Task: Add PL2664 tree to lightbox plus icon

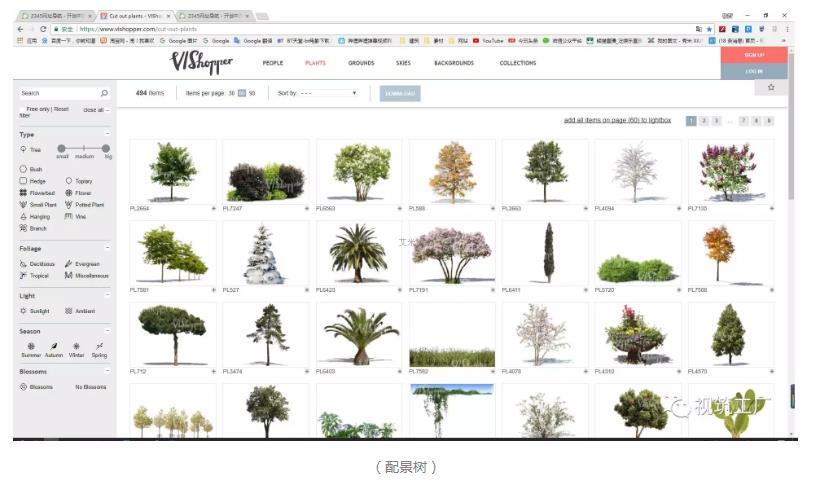Action: [213, 209]
